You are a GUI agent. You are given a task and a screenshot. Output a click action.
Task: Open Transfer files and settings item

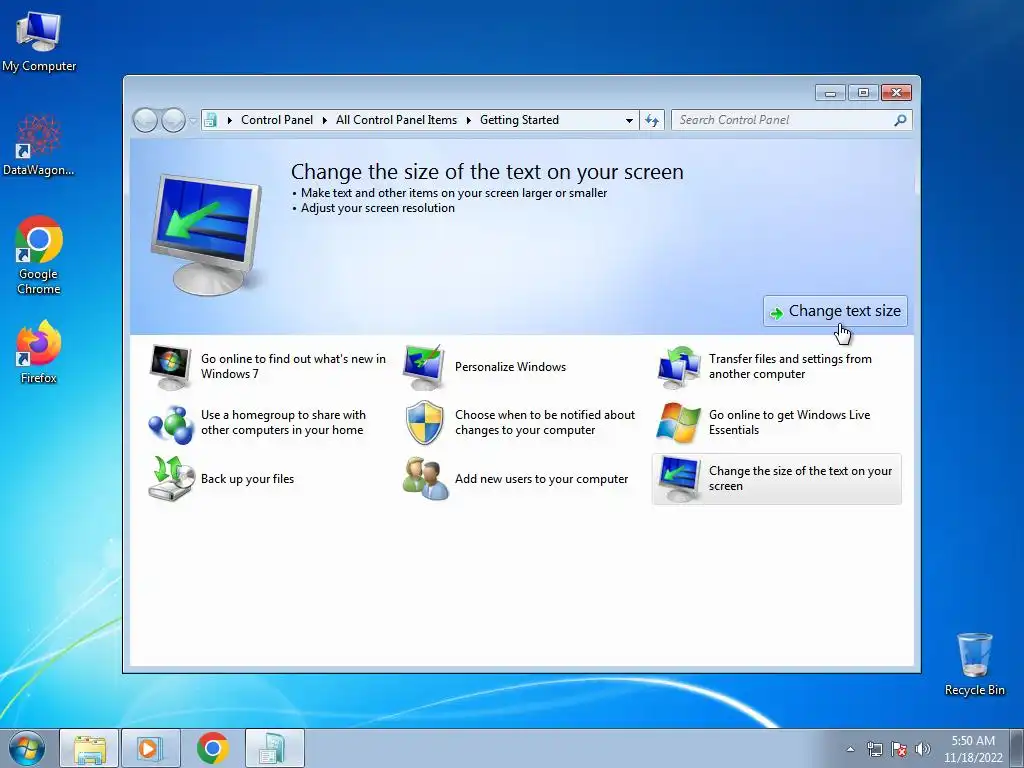tap(790, 366)
